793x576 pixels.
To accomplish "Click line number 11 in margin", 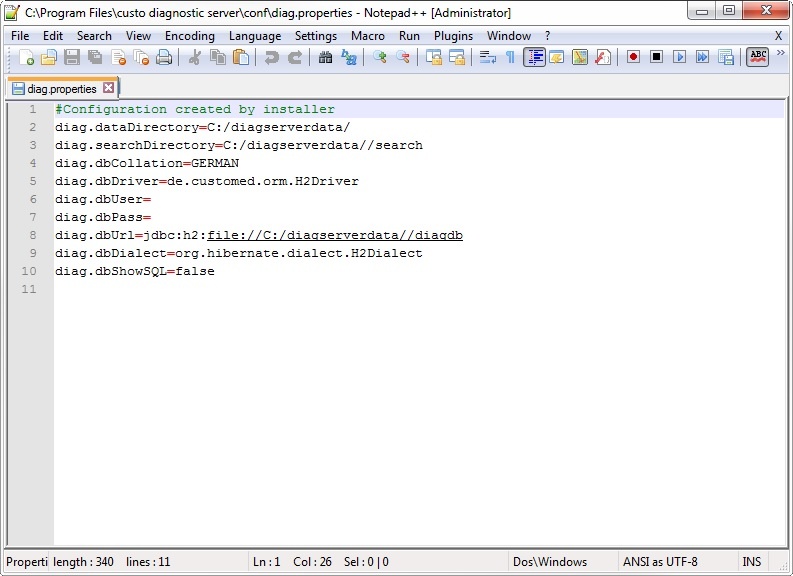I will click(x=29, y=289).
